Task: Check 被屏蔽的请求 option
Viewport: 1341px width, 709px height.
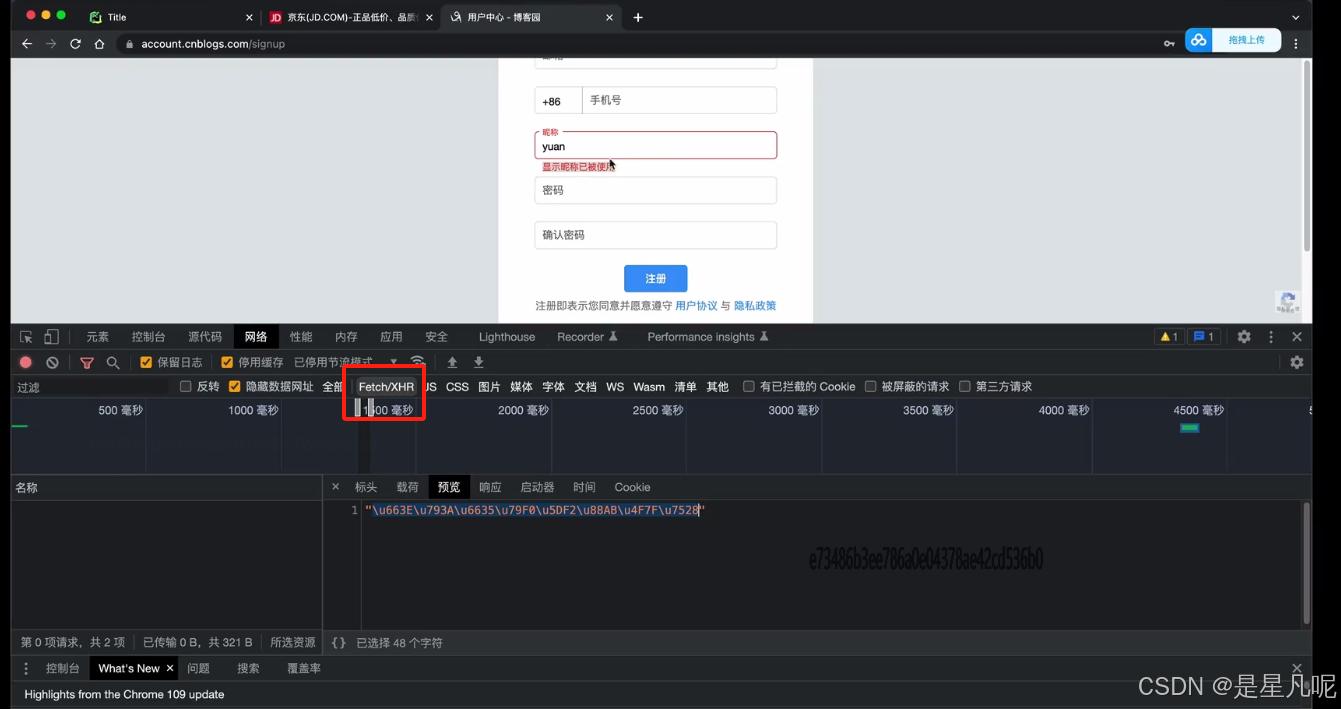Action: coord(871,387)
